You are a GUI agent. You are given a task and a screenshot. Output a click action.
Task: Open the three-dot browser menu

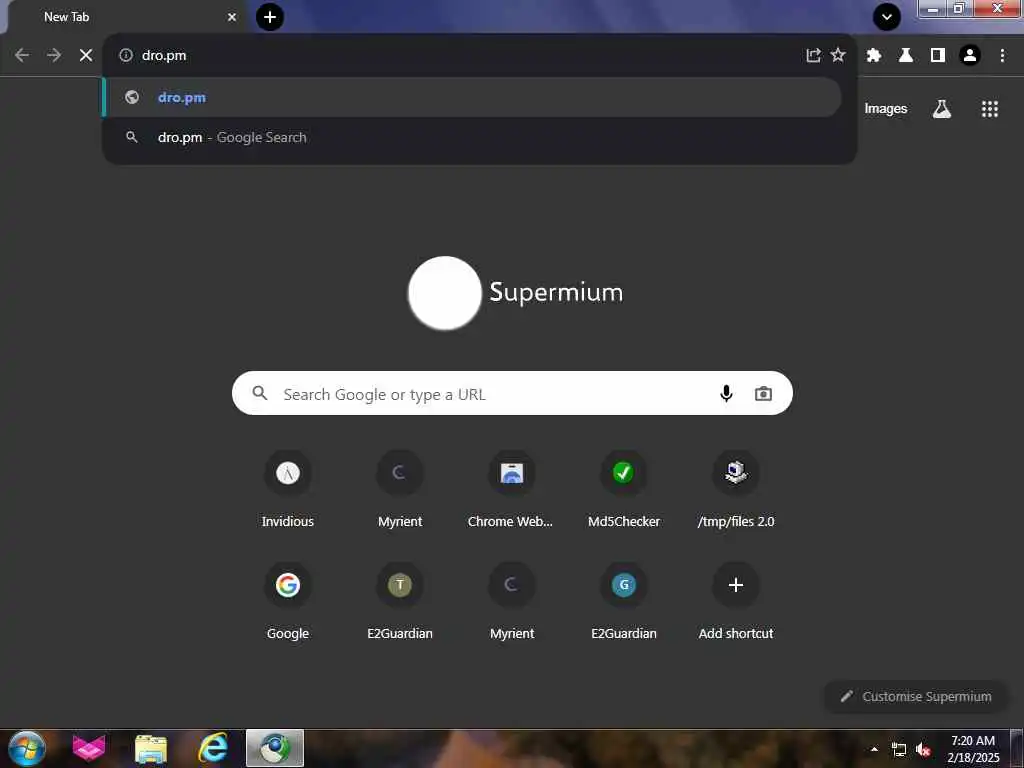(x=1002, y=56)
